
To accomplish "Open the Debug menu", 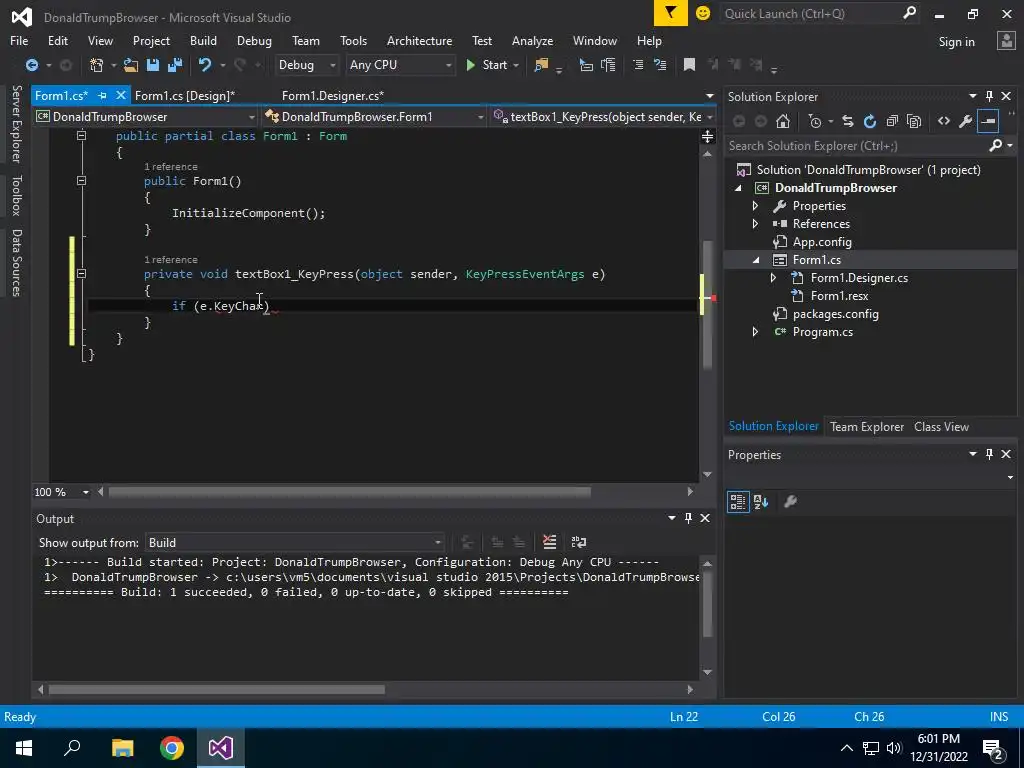I will tap(254, 40).
